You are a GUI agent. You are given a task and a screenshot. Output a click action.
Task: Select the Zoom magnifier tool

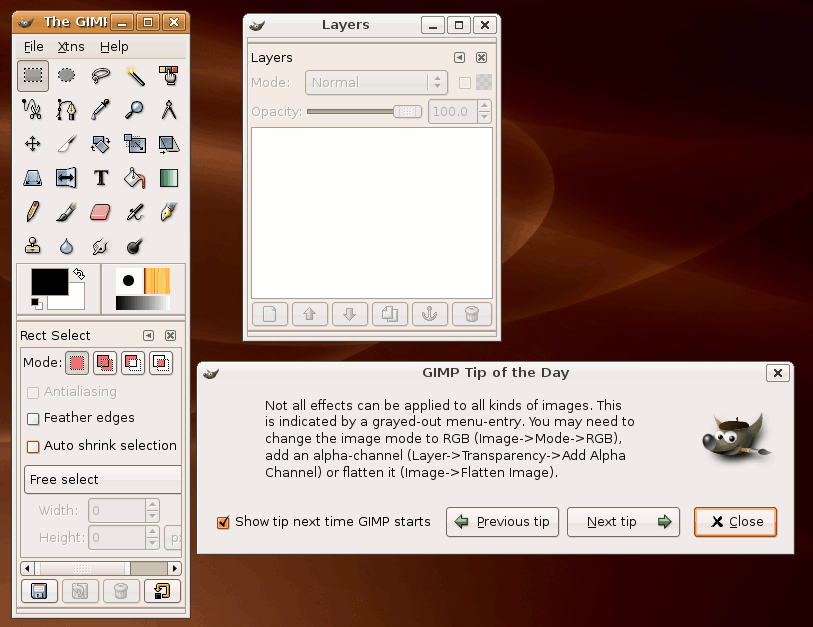click(x=134, y=109)
